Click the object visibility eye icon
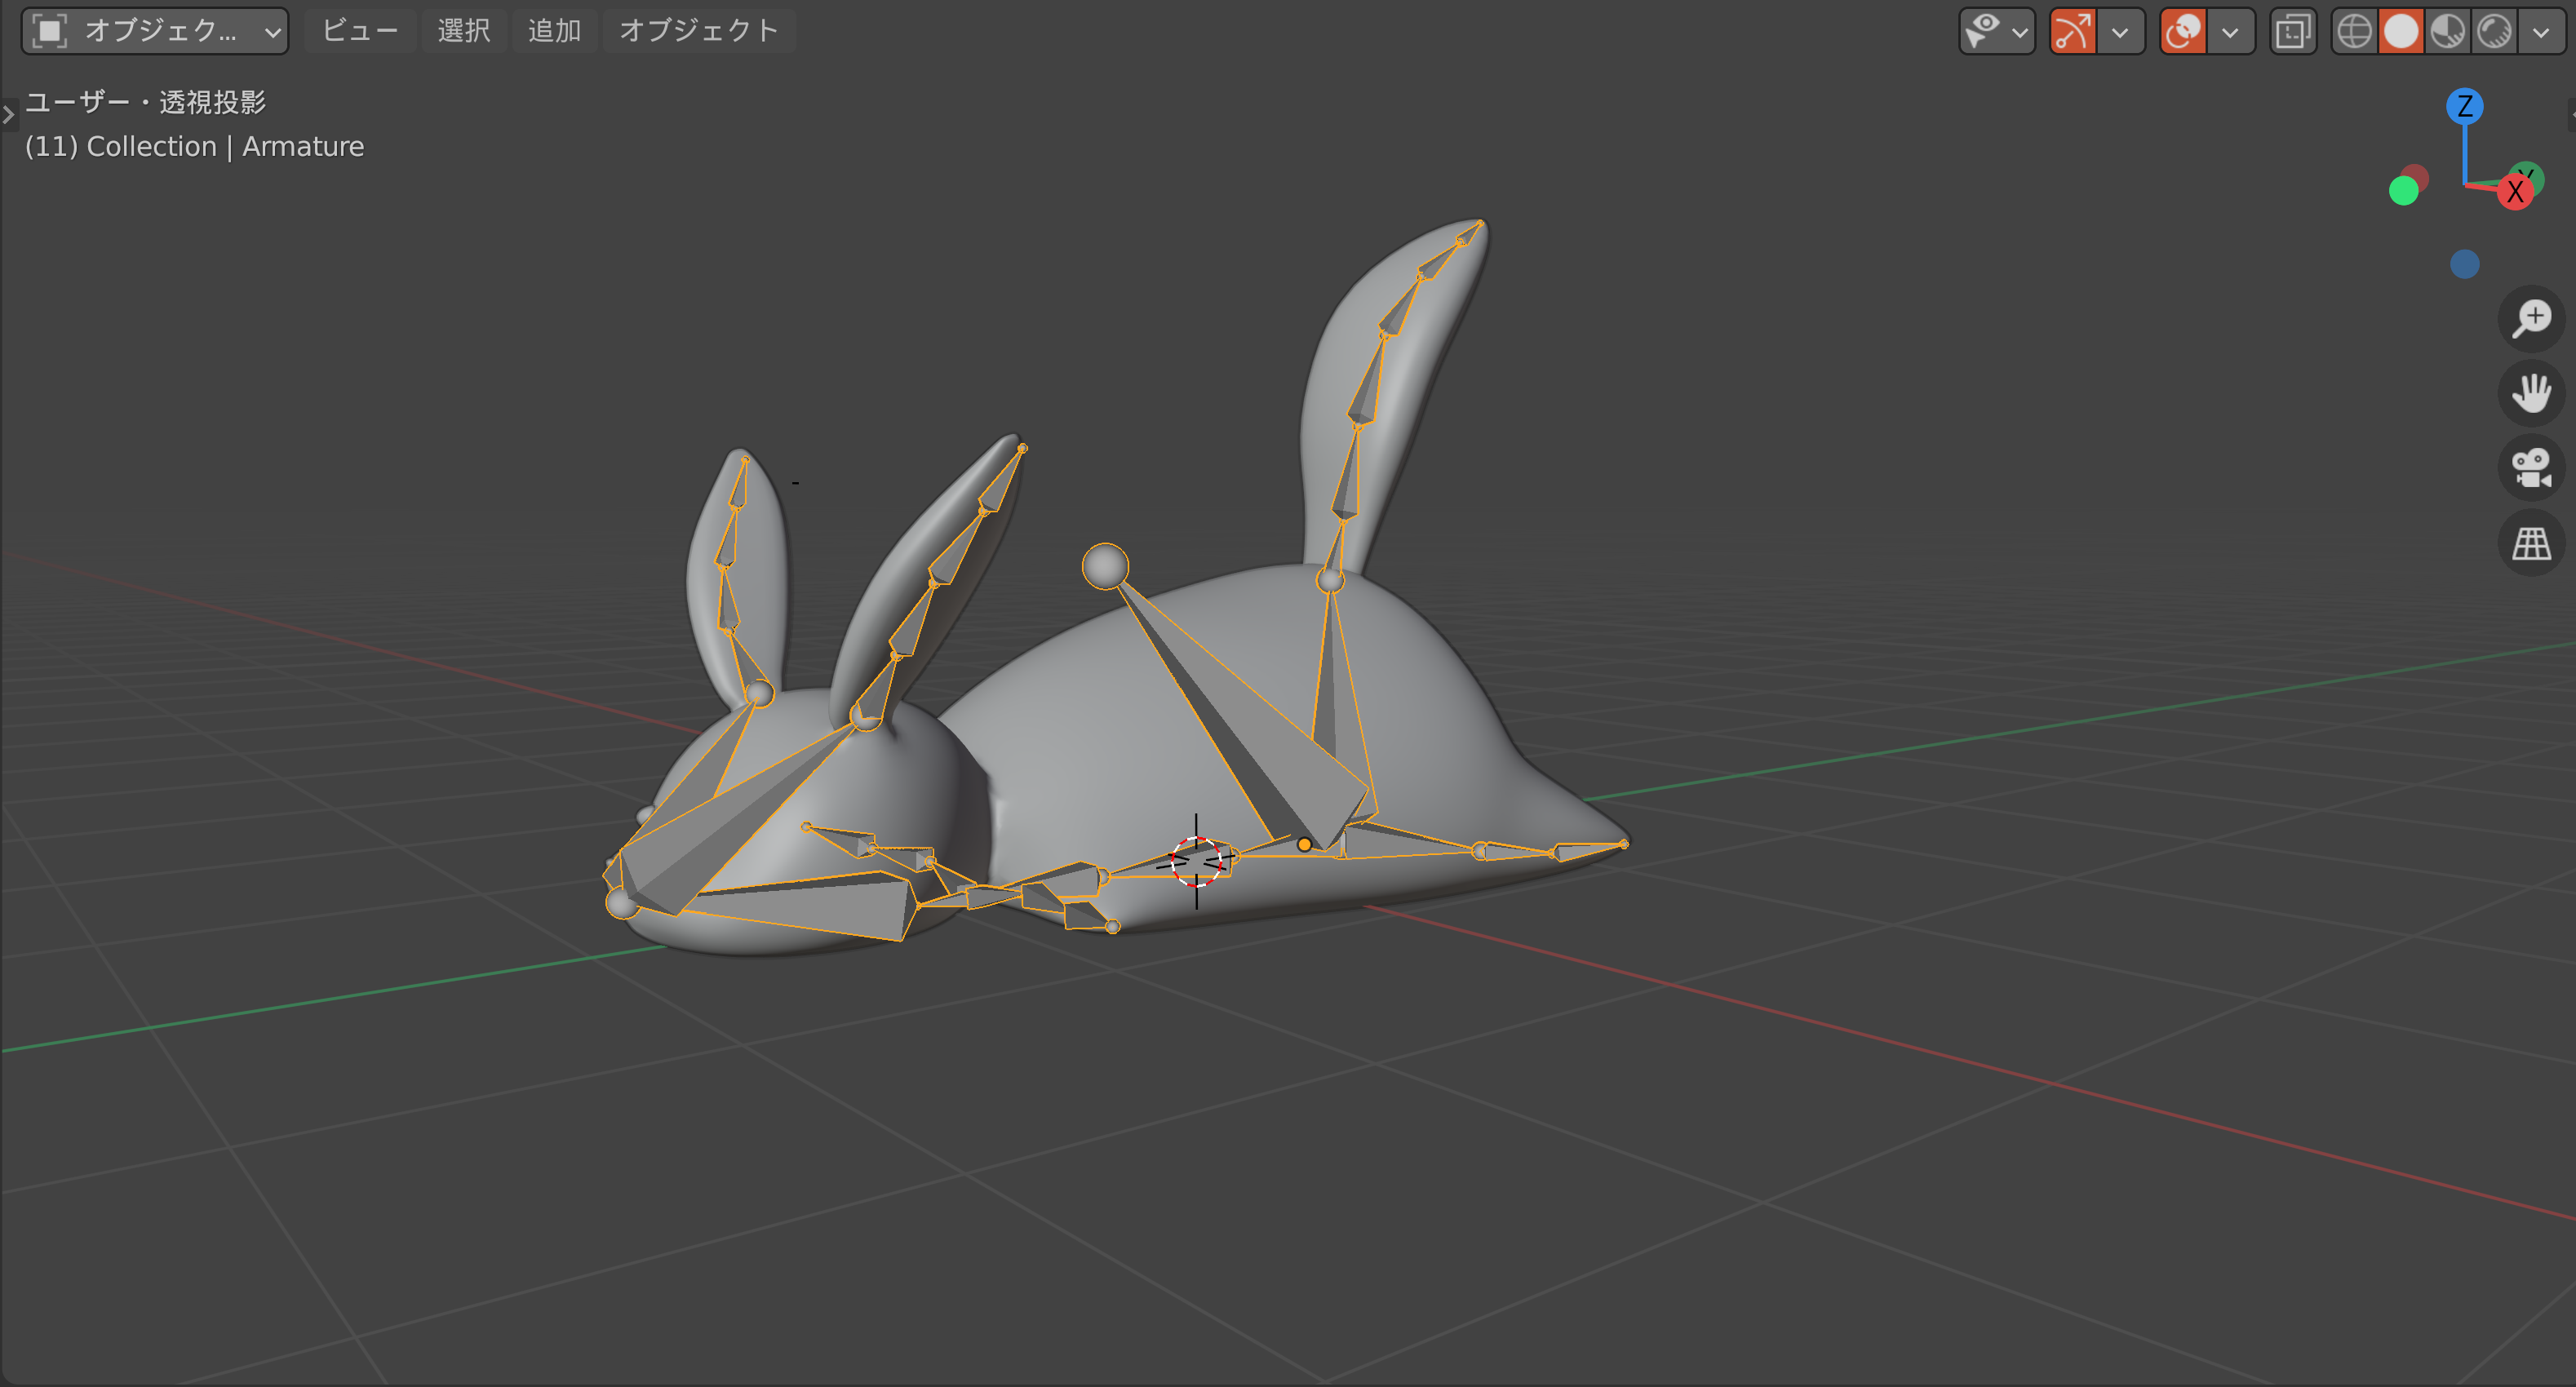 (1981, 31)
